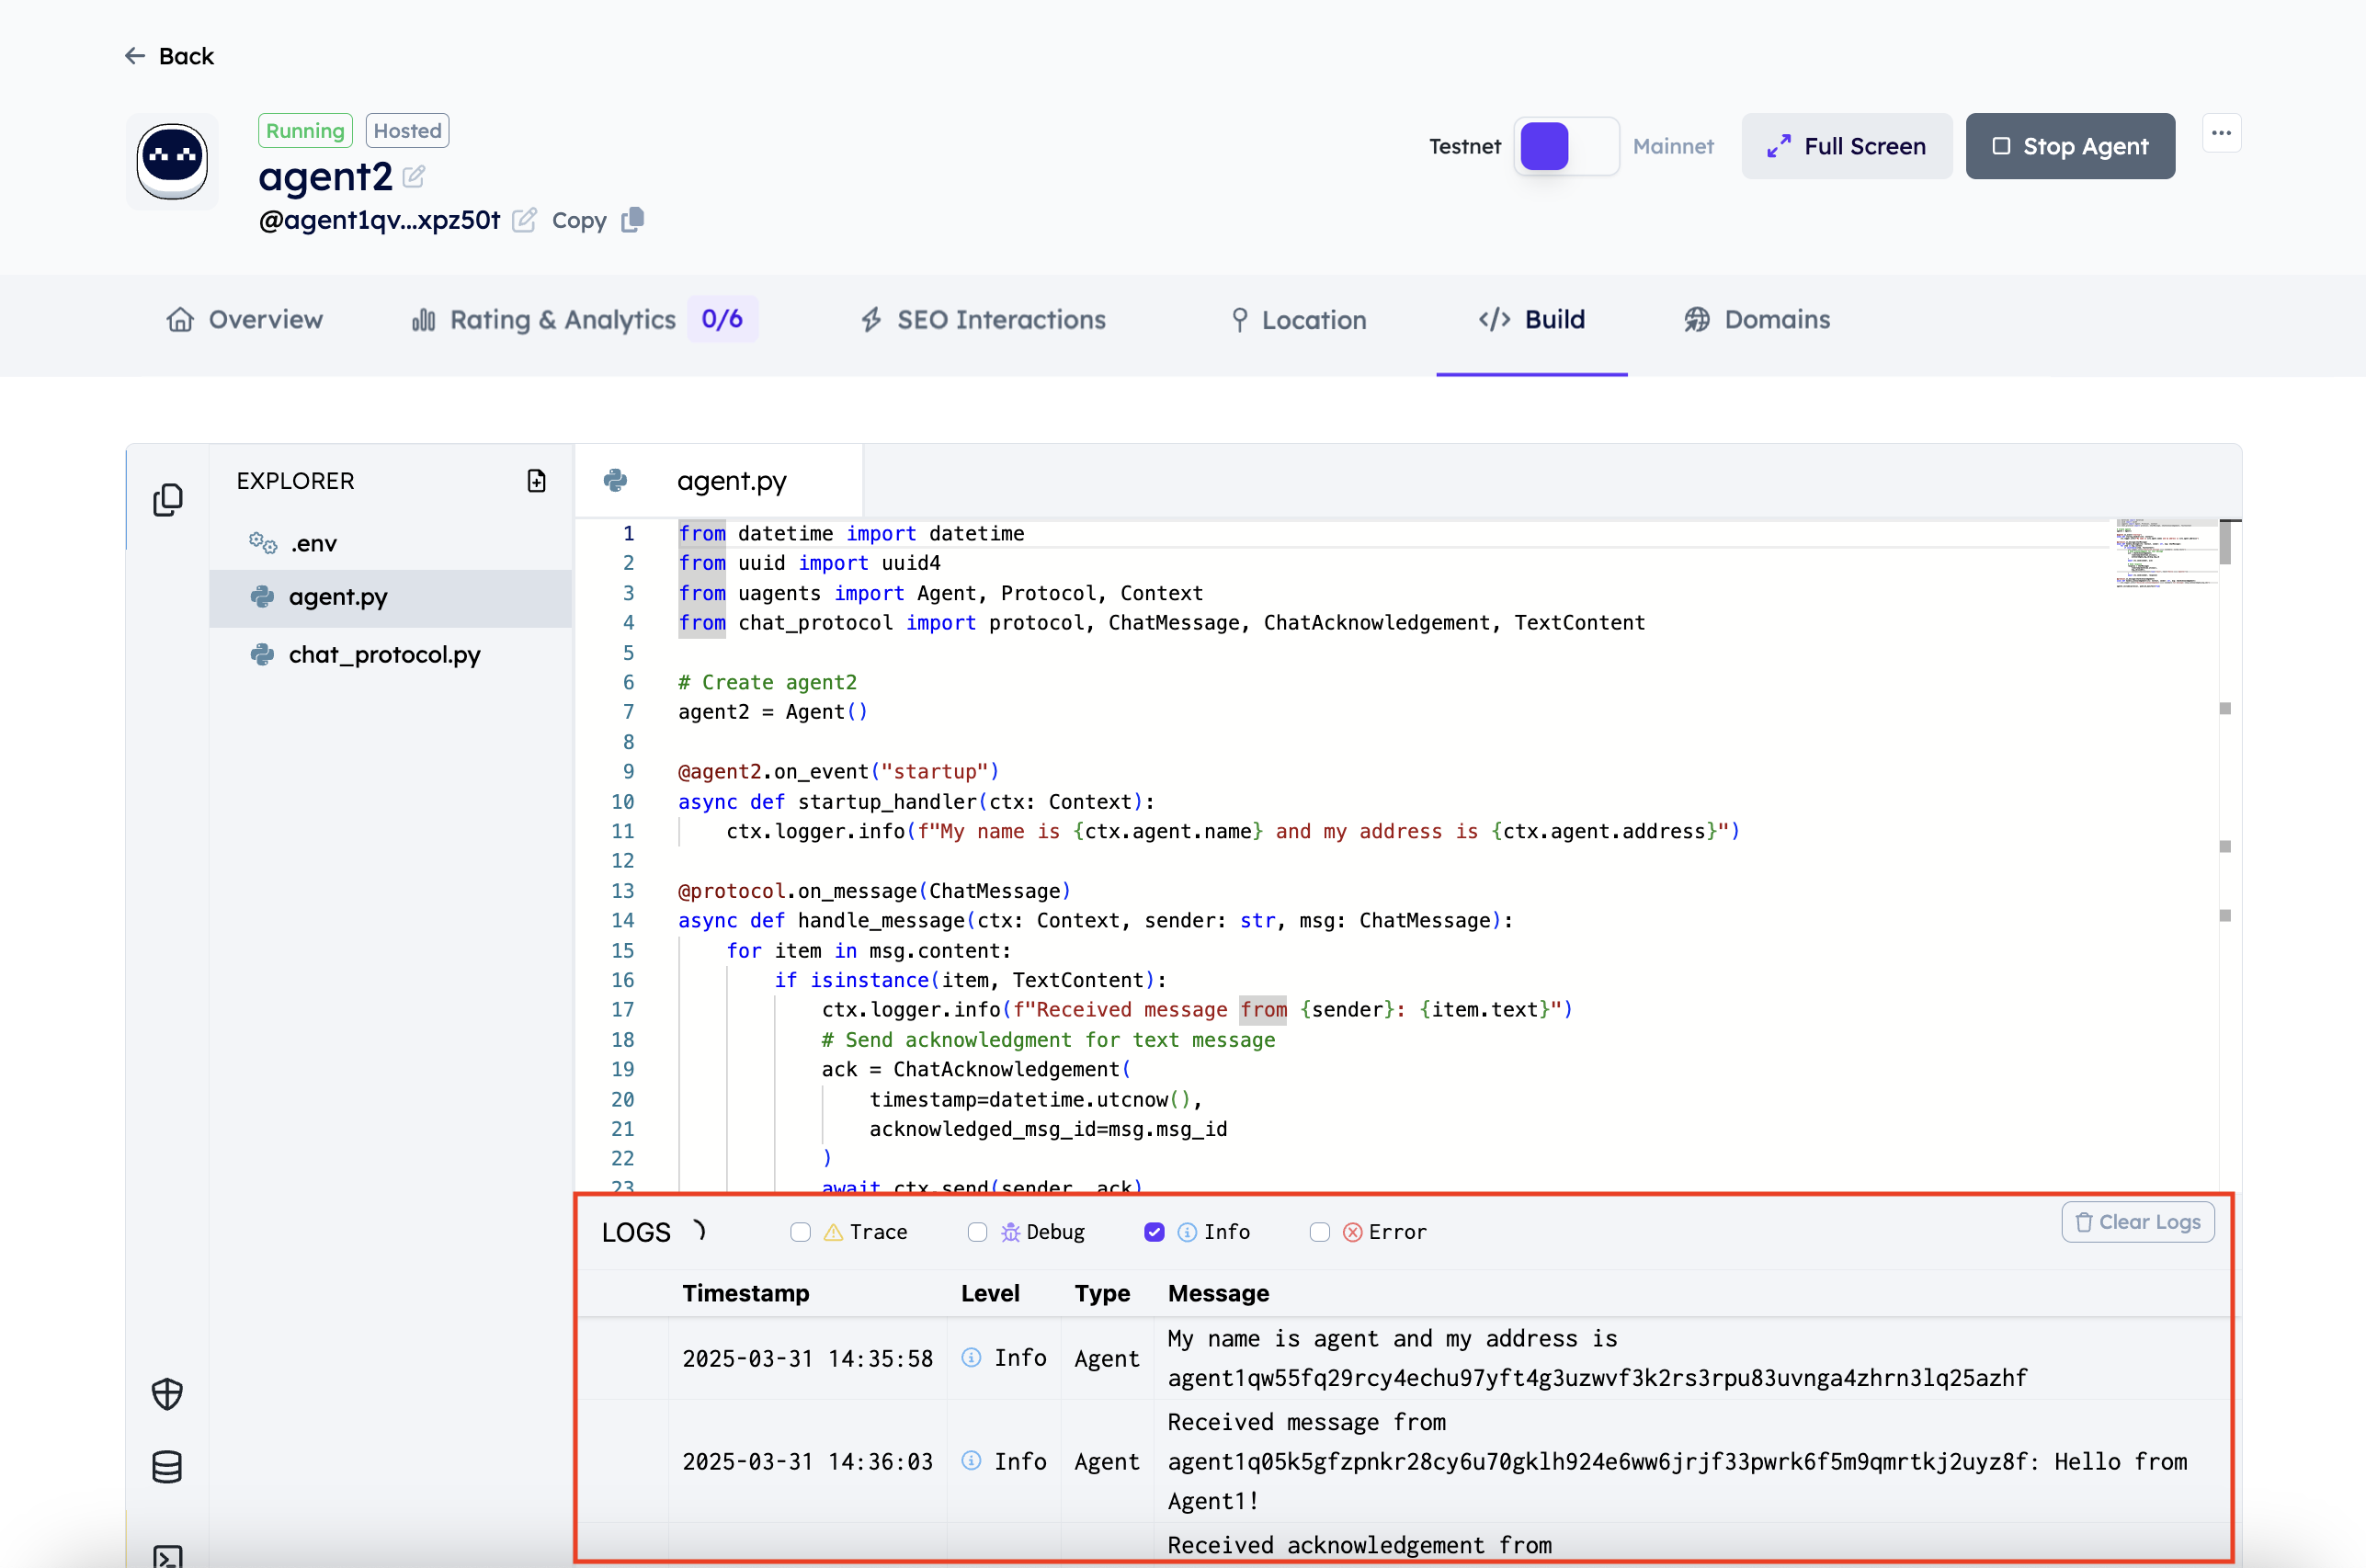Open the three-dot more options menu
This screenshot has height=1568, width=2366.
click(x=2221, y=133)
